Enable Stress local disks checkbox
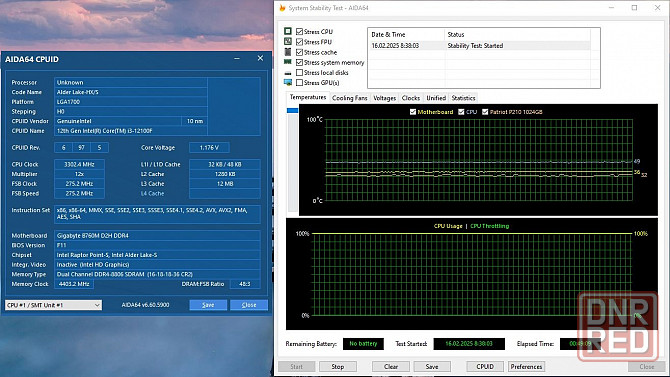Viewport: 670px width, 377px height. point(300,73)
